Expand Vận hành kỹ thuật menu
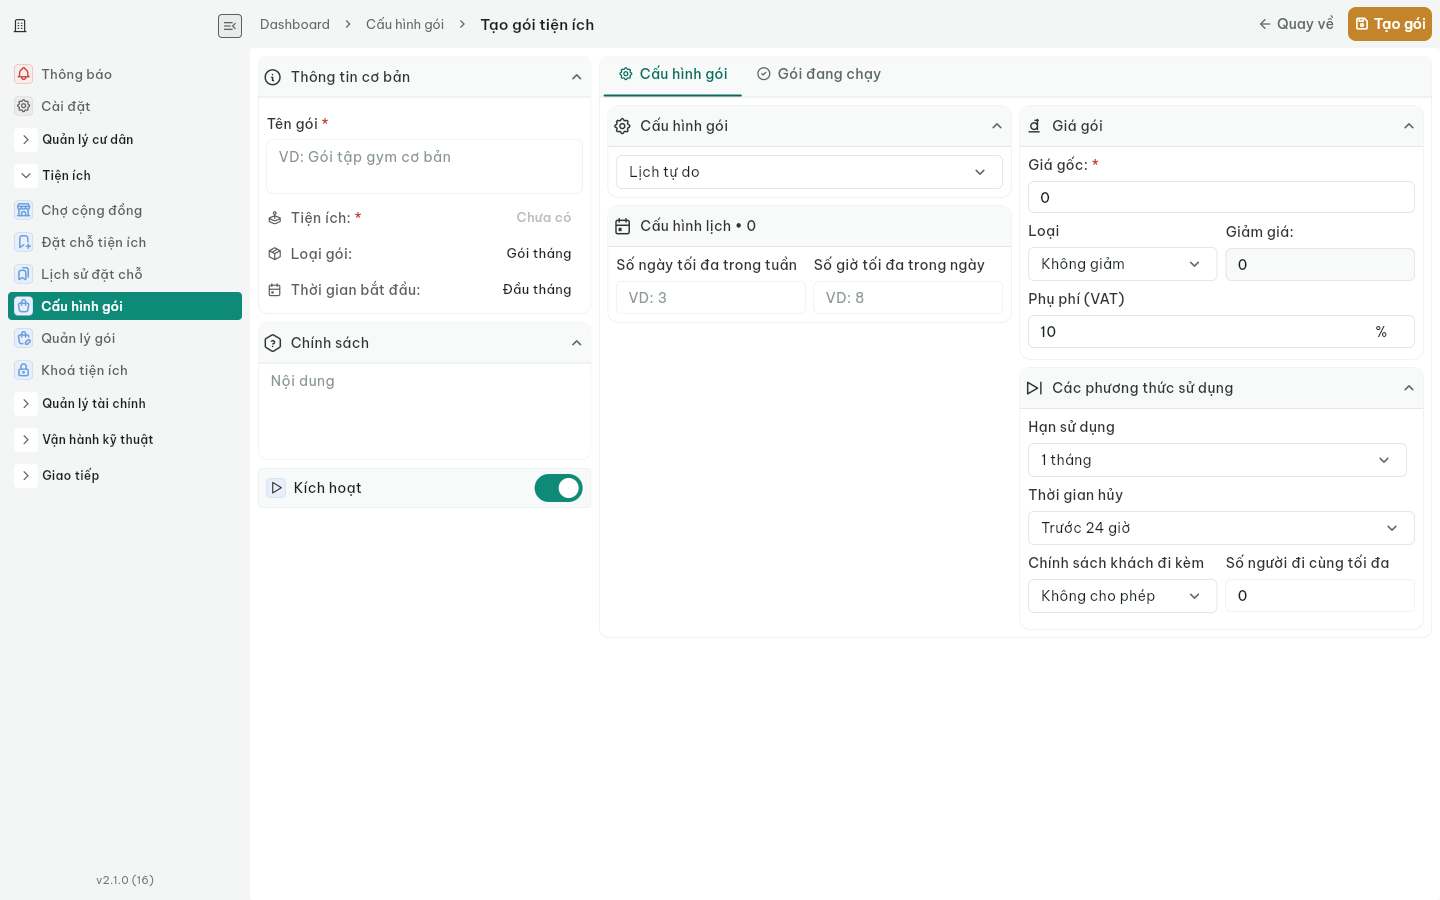The height and width of the screenshot is (900, 1440). point(26,440)
